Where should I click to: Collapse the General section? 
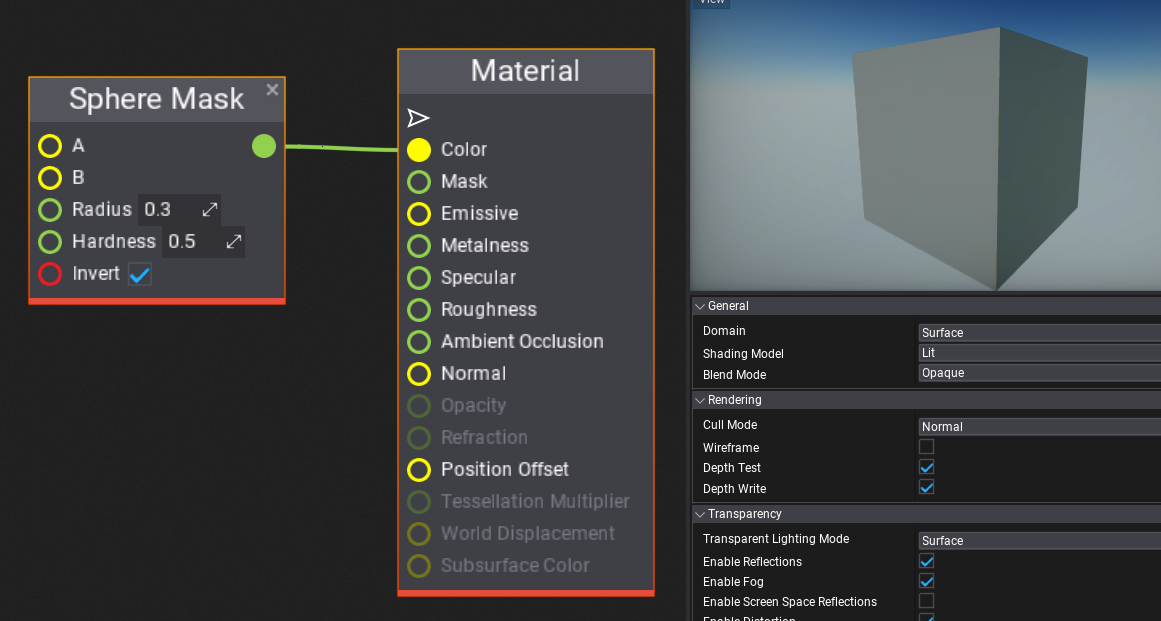[700, 306]
